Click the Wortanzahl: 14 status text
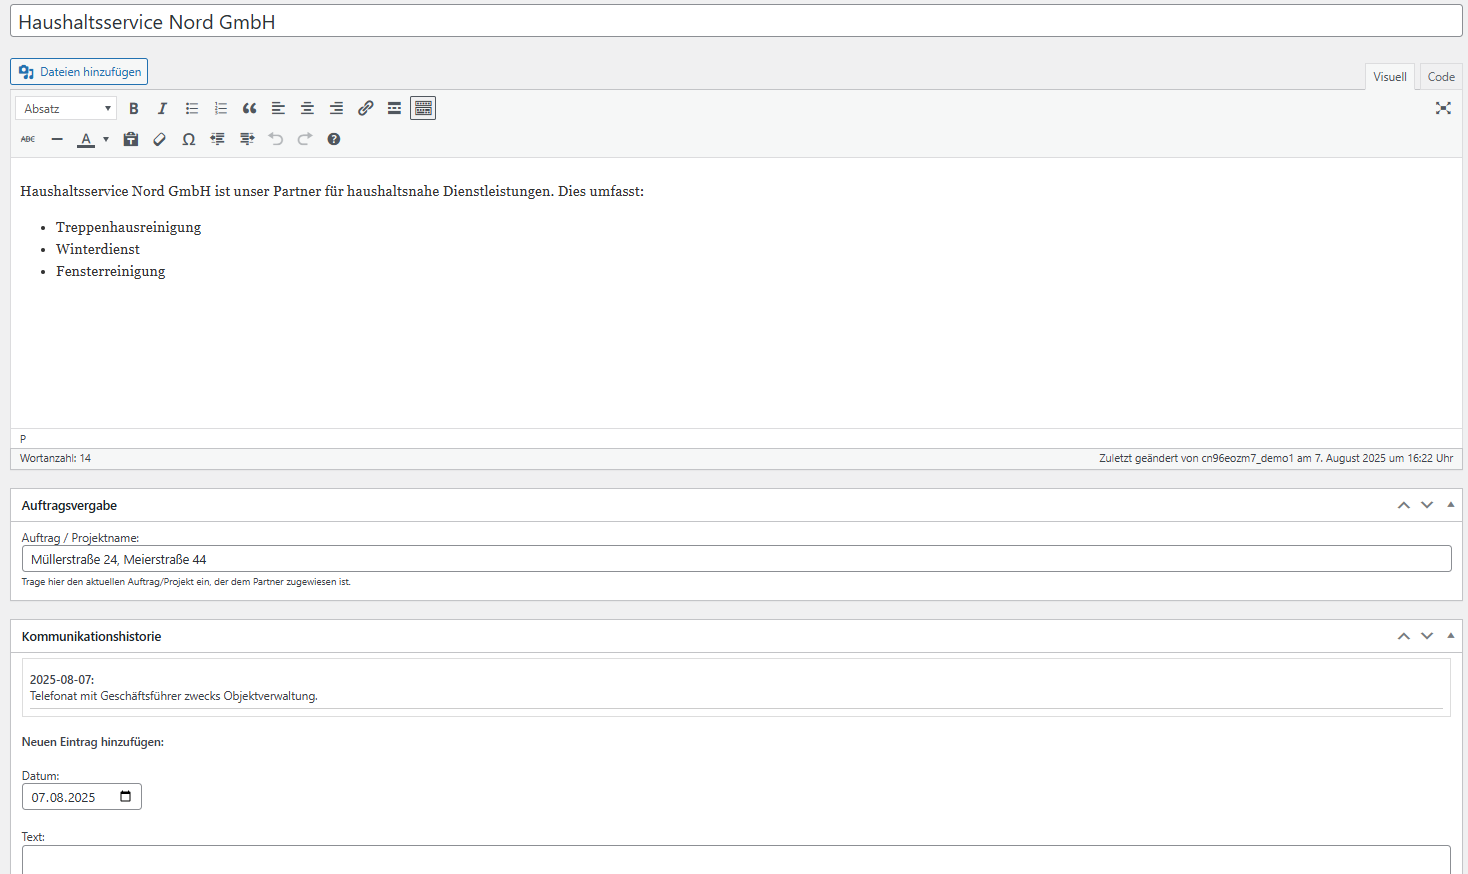Screen dimensions: 1468x874 click(x=55, y=458)
